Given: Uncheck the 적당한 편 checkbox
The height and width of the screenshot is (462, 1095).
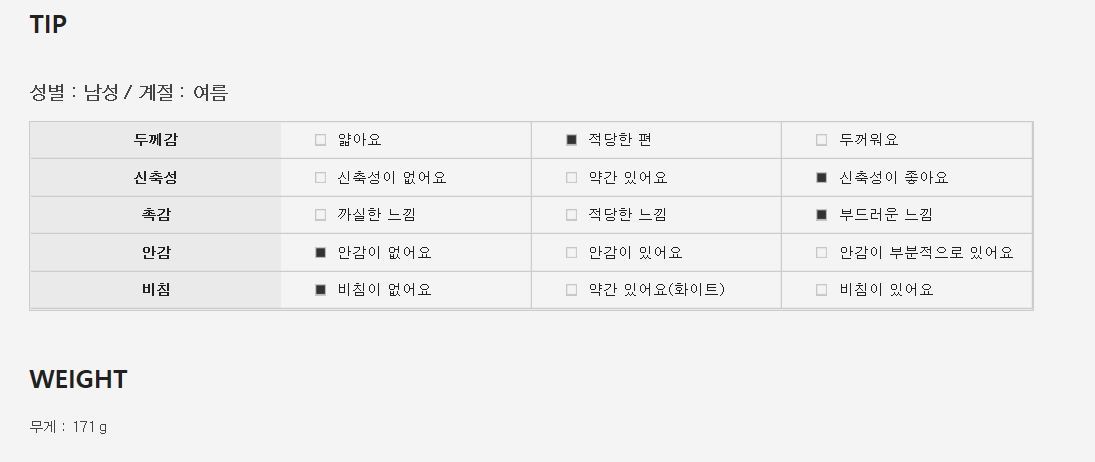Looking at the screenshot, I should [571, 140].
